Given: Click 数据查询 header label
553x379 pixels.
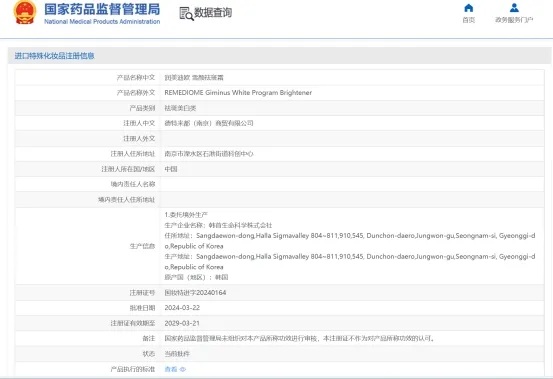Looking at the screenshot, I should [213, 13].
